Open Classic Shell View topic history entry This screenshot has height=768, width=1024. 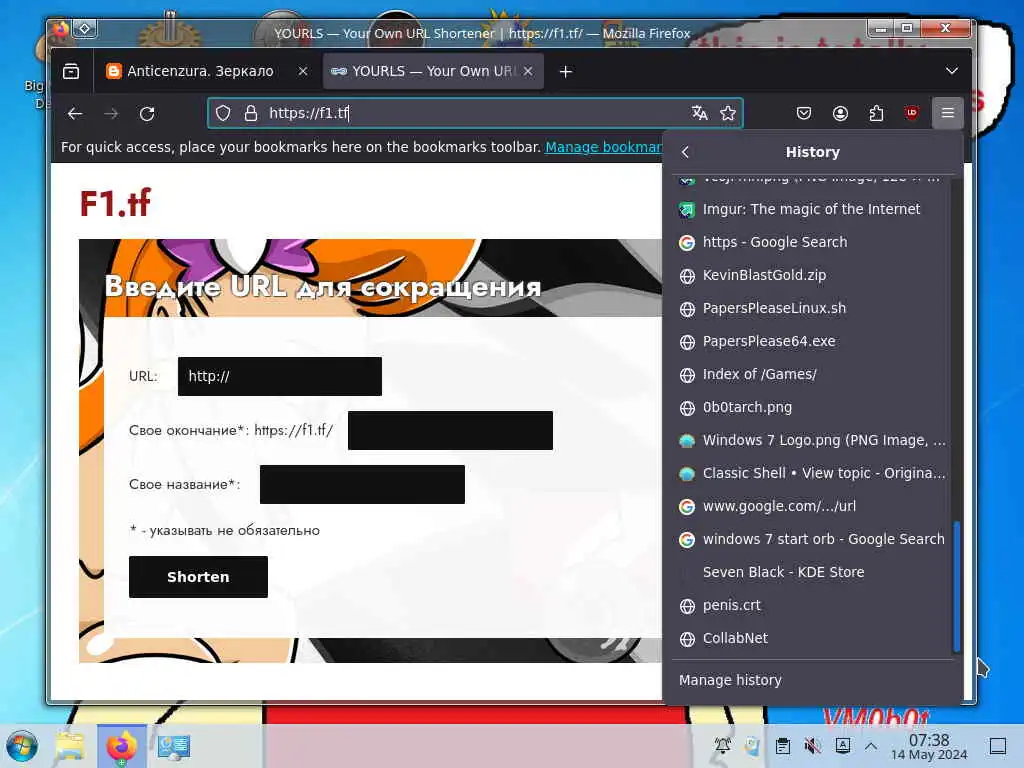812,473
